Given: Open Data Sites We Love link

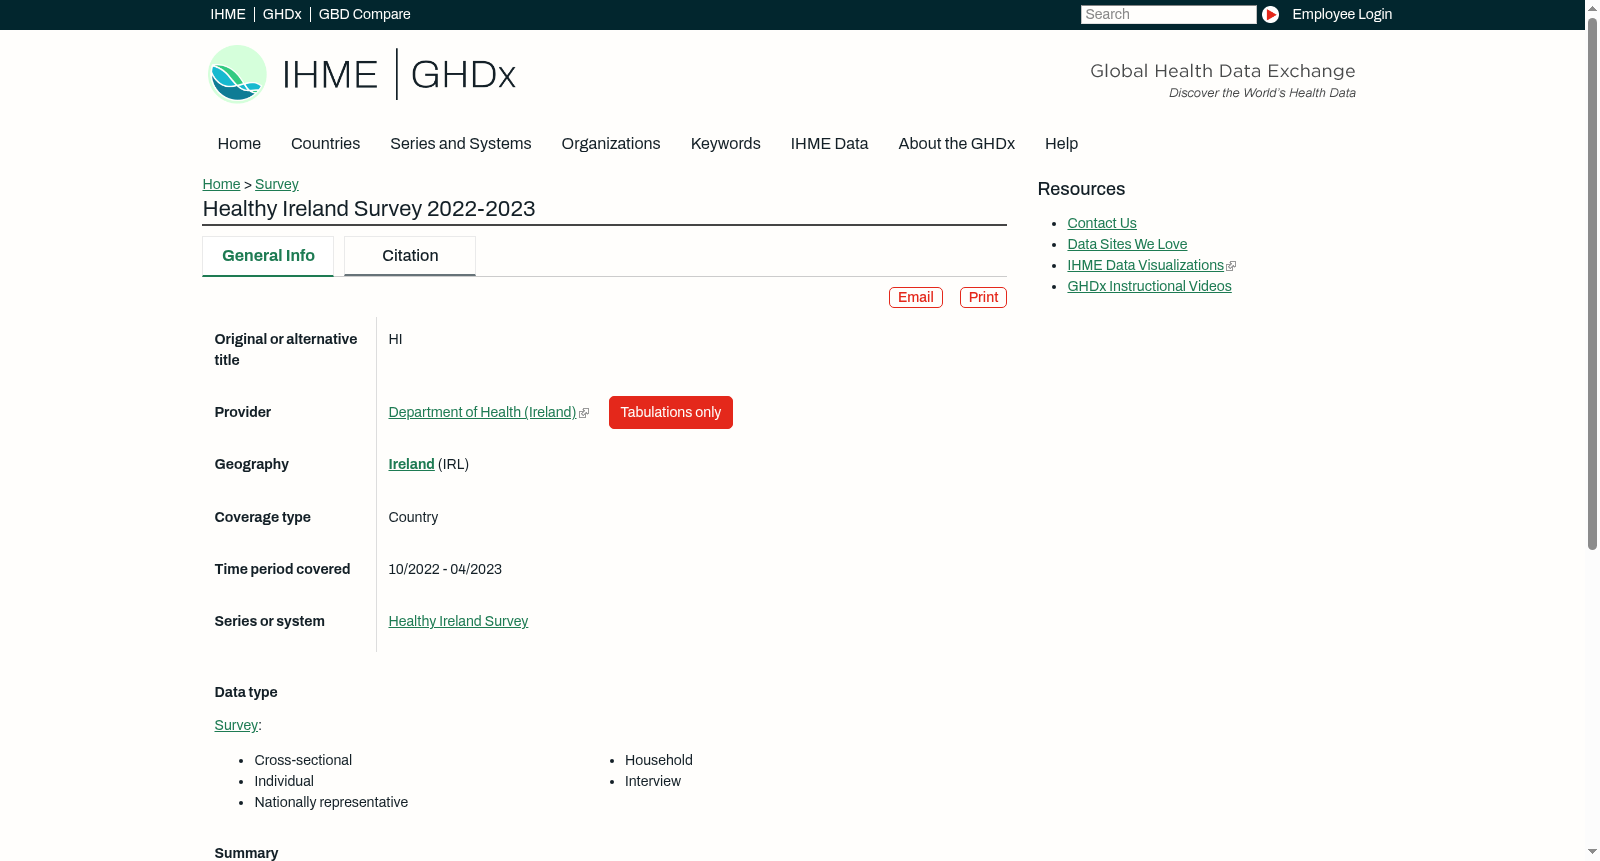Looking at the screenshot, I should 1127,244.
